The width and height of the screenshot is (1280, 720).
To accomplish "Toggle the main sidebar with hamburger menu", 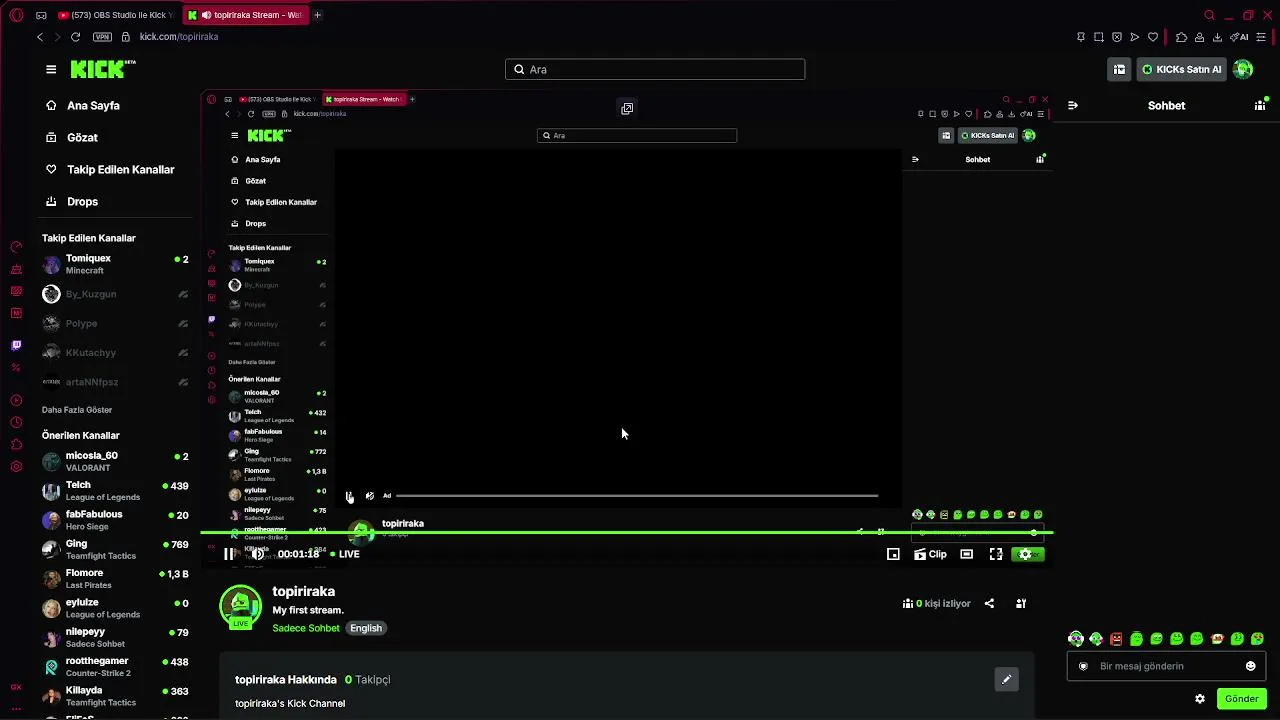I will click(x=51, y=69).
